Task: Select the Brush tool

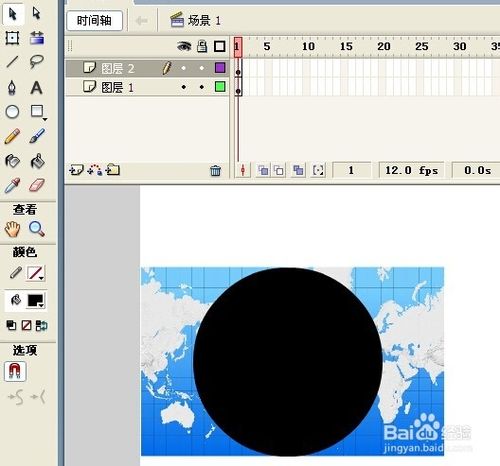Action: 37,136
